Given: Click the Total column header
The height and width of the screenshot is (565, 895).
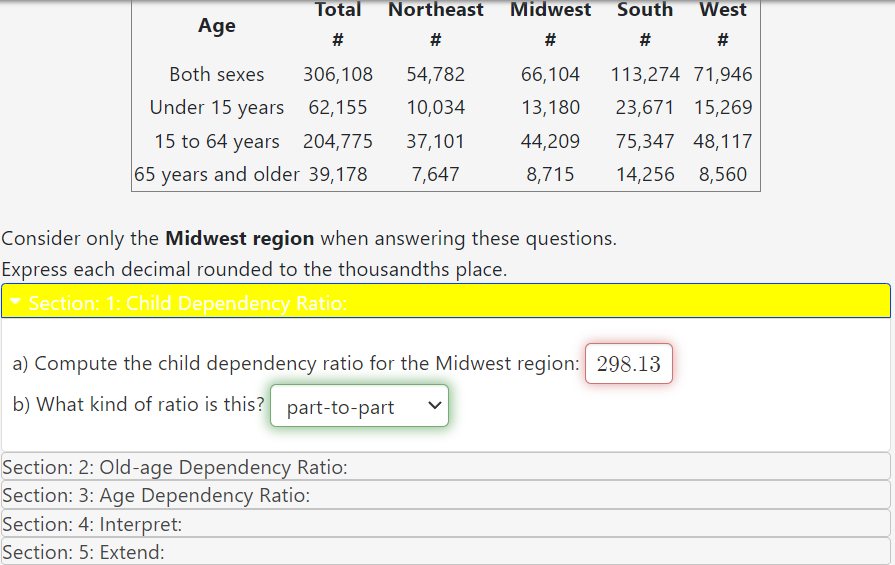Looking at the screenshot, I should pyautogui.click(x=338, y=10).
